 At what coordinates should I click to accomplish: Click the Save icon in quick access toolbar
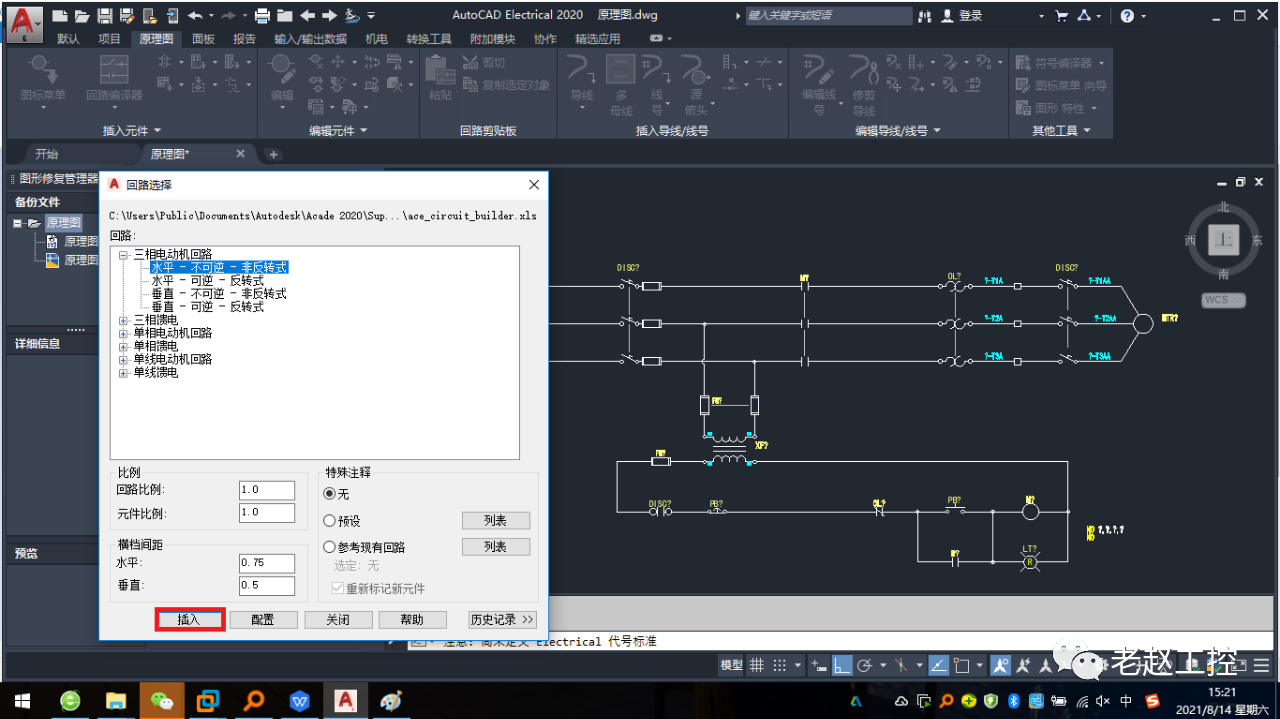click(104, 16)
